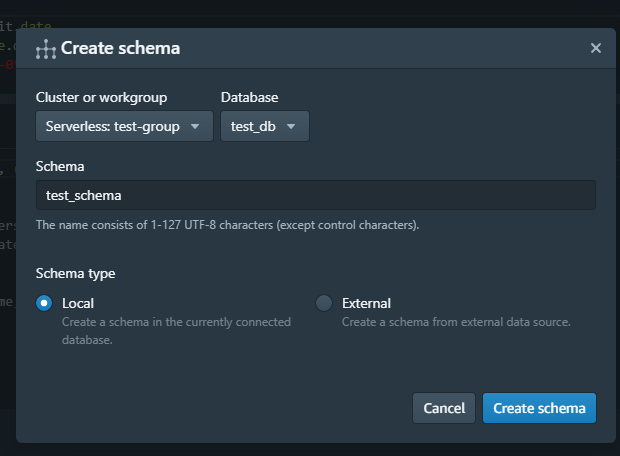The height and width of the screenshot is (456, 620).
Task: Click the 'External' option label text
Action: (x=366, y=303)
